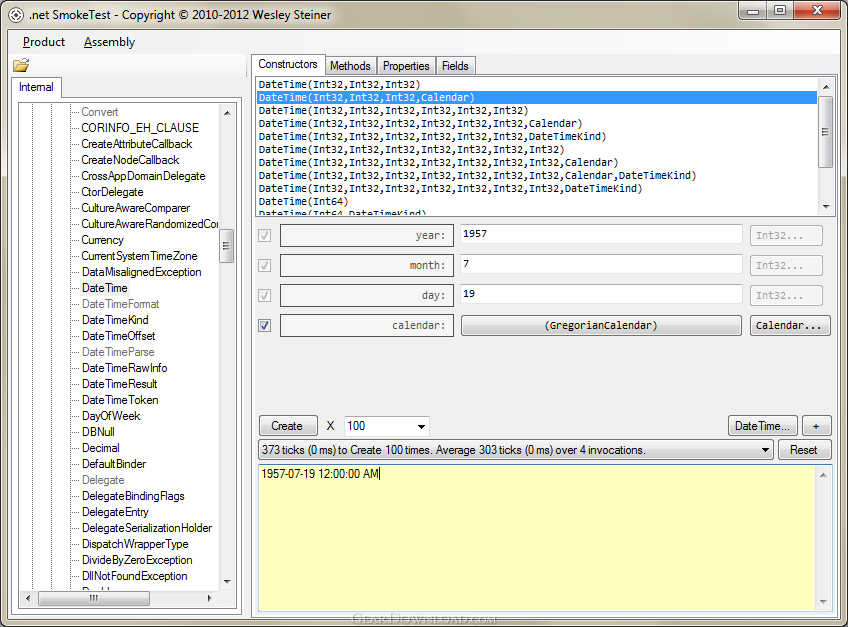Select DateTimeKind in the type tree

click(x=115, y=320)
